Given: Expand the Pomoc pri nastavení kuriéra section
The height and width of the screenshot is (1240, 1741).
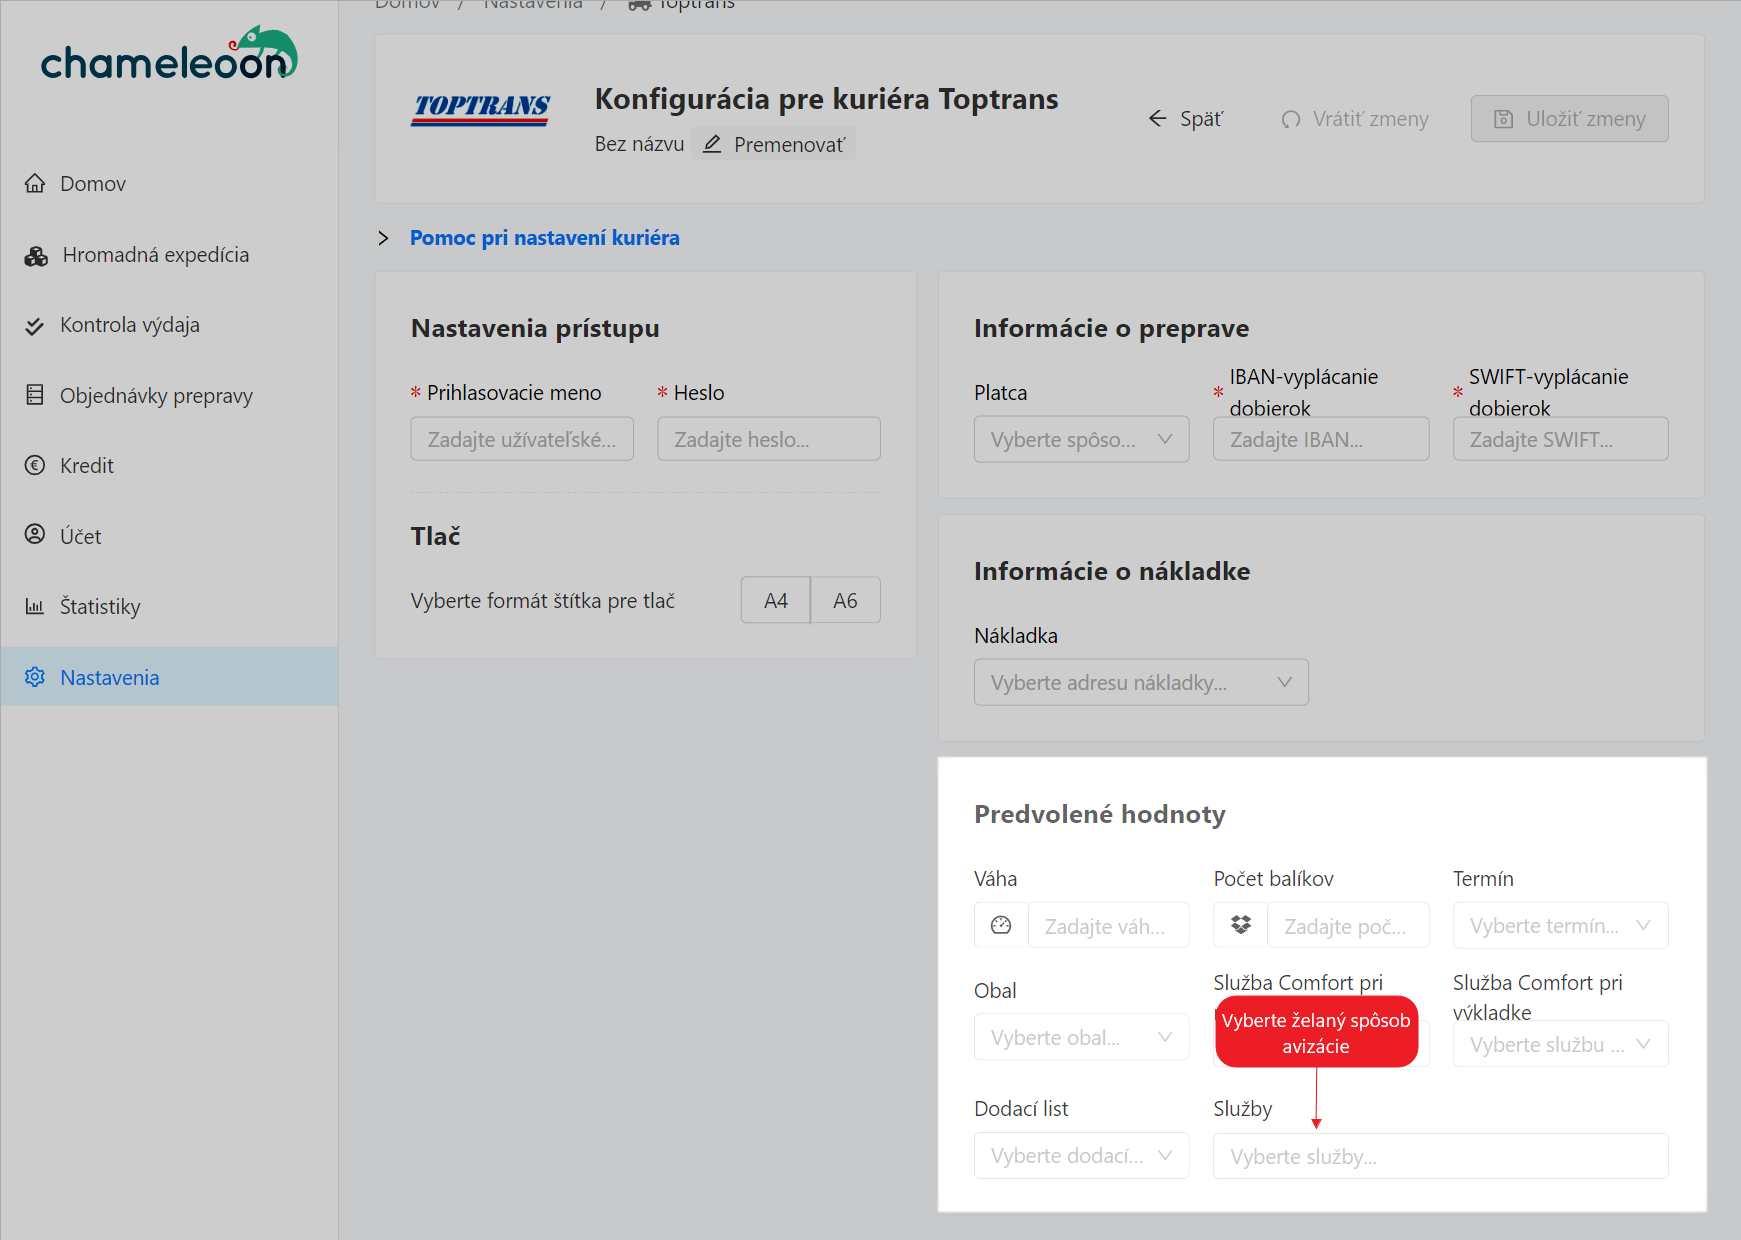Looking at the screenshot, I should coord(383,238).
